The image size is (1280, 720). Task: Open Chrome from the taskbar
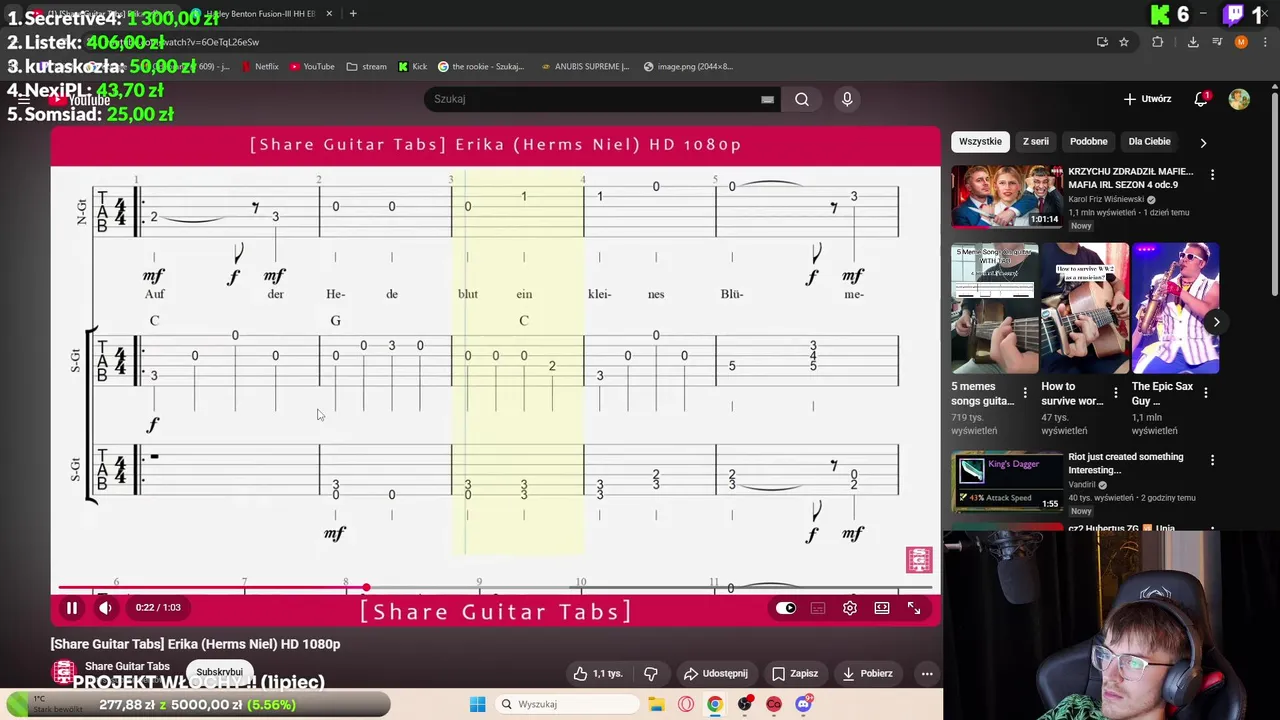[715, 704]
